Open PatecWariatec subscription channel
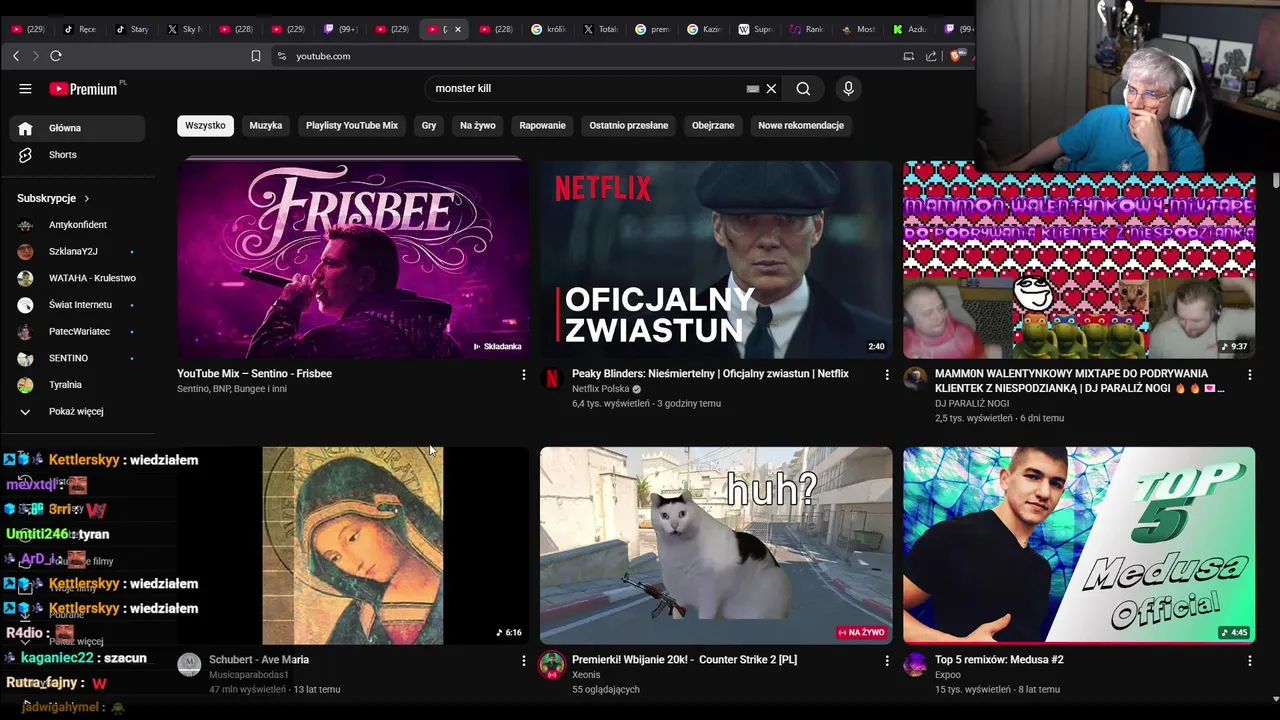 click(x=77, y=331)
